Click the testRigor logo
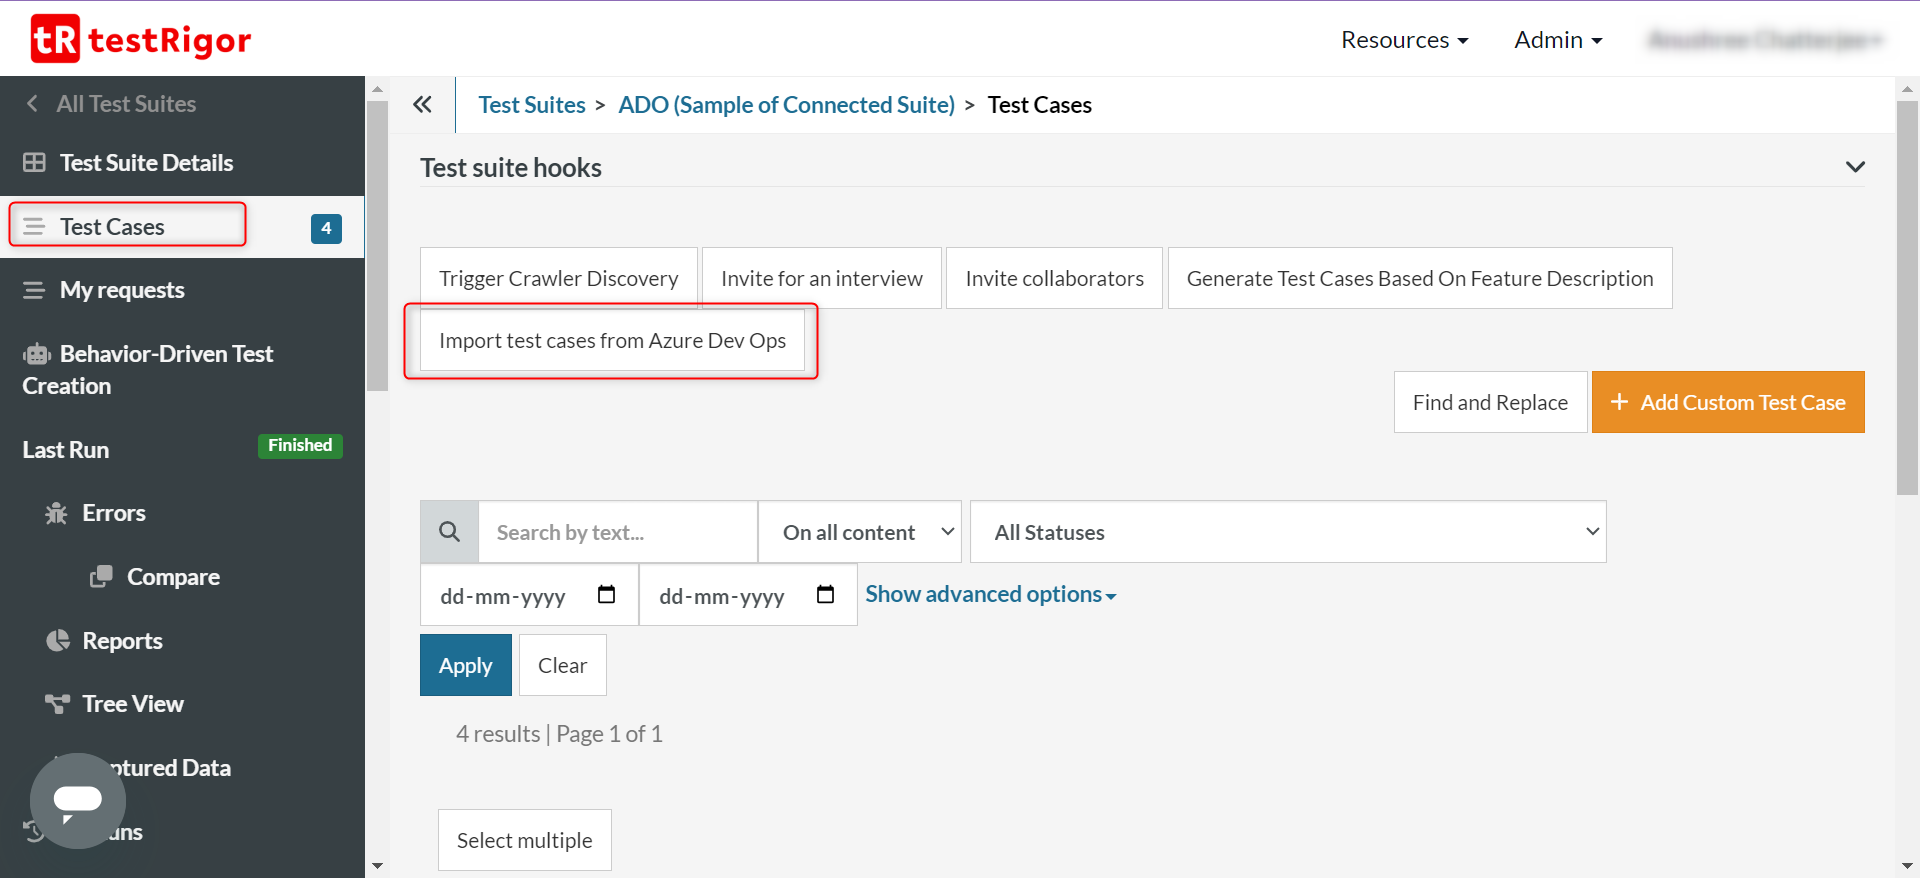Screen dimensions: 1920x878 pos(141,39)
